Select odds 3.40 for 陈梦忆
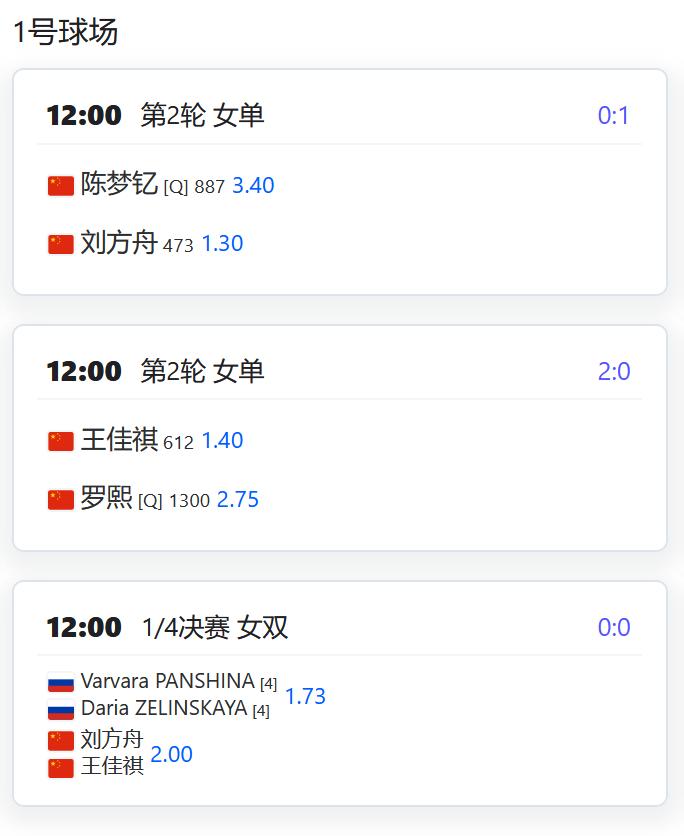The width and height of the screenshot is (684, 836). pos(253,186)
